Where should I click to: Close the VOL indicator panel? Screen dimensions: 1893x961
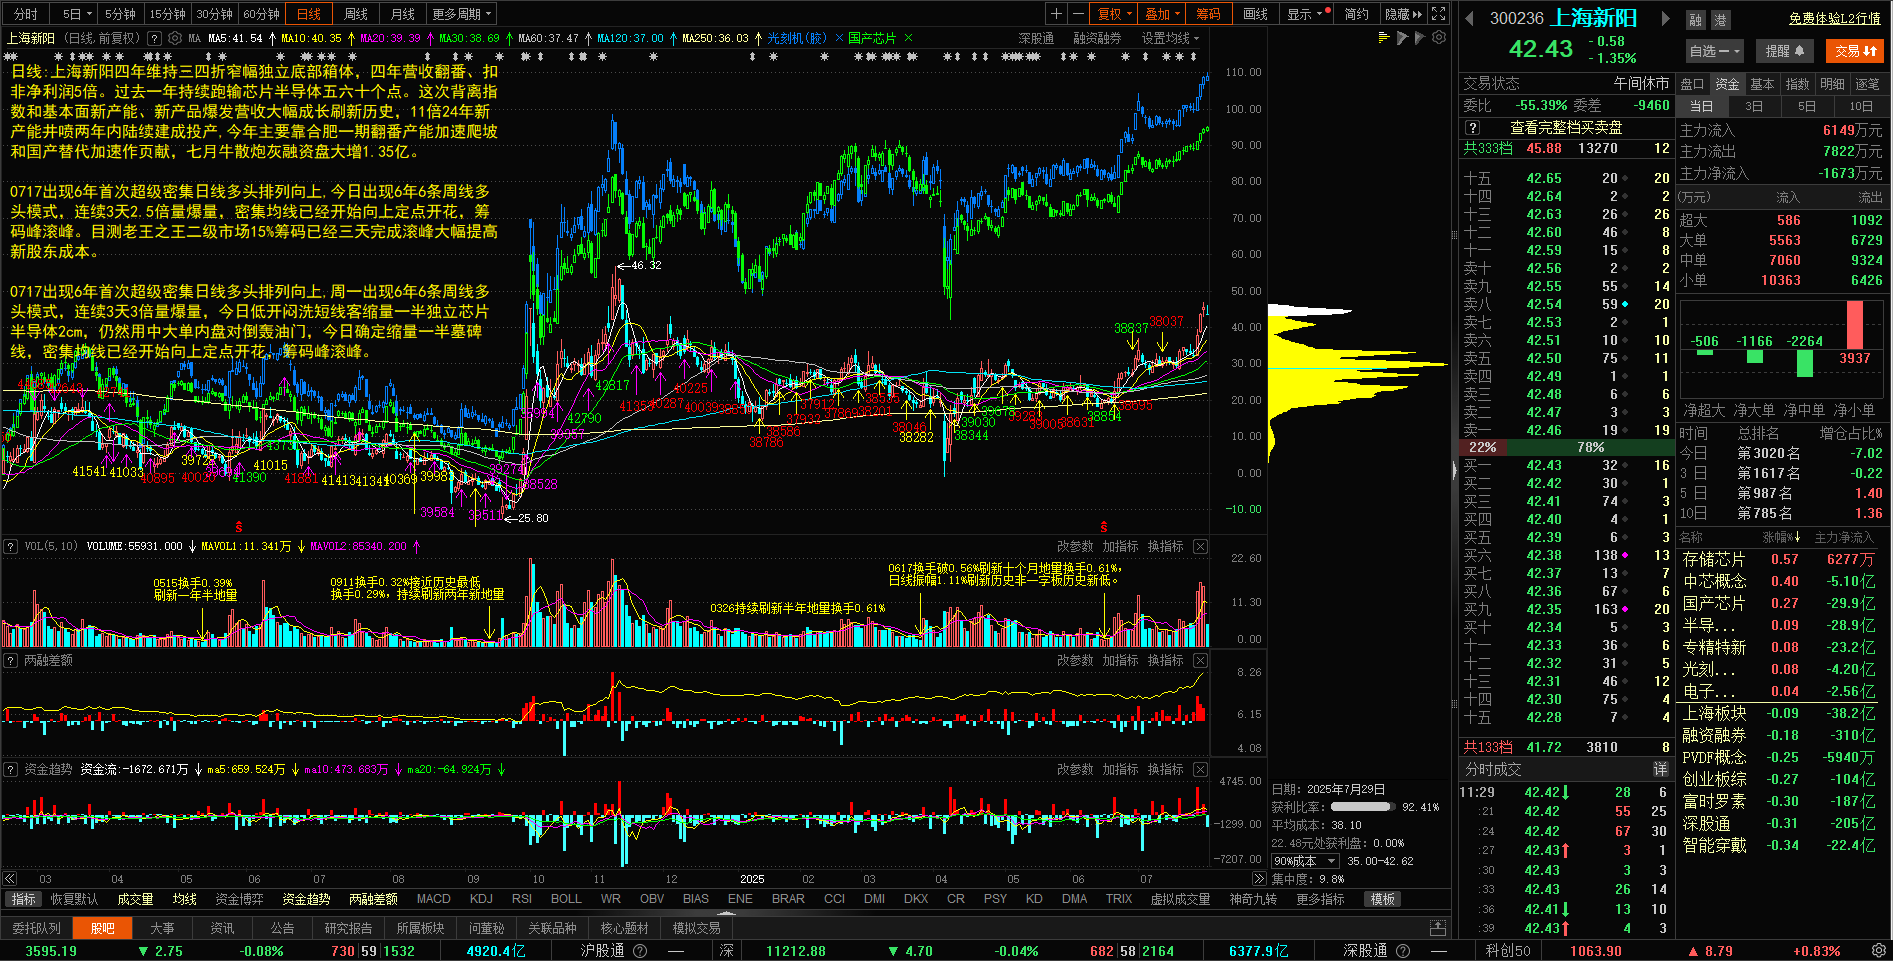coord(1200,546)
